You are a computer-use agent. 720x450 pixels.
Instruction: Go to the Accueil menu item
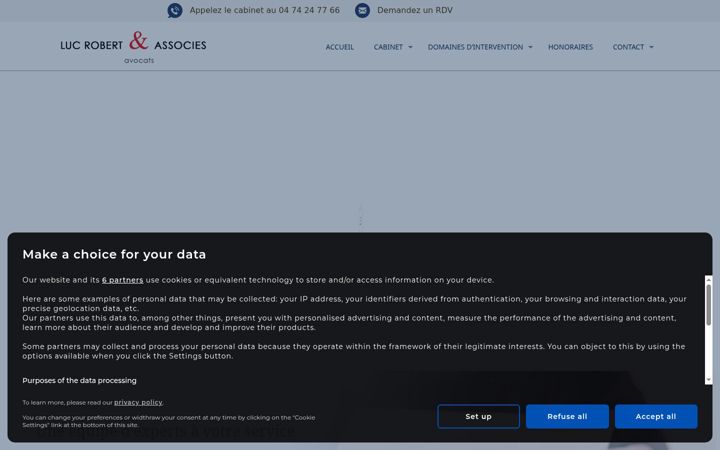tap(340, 47)
